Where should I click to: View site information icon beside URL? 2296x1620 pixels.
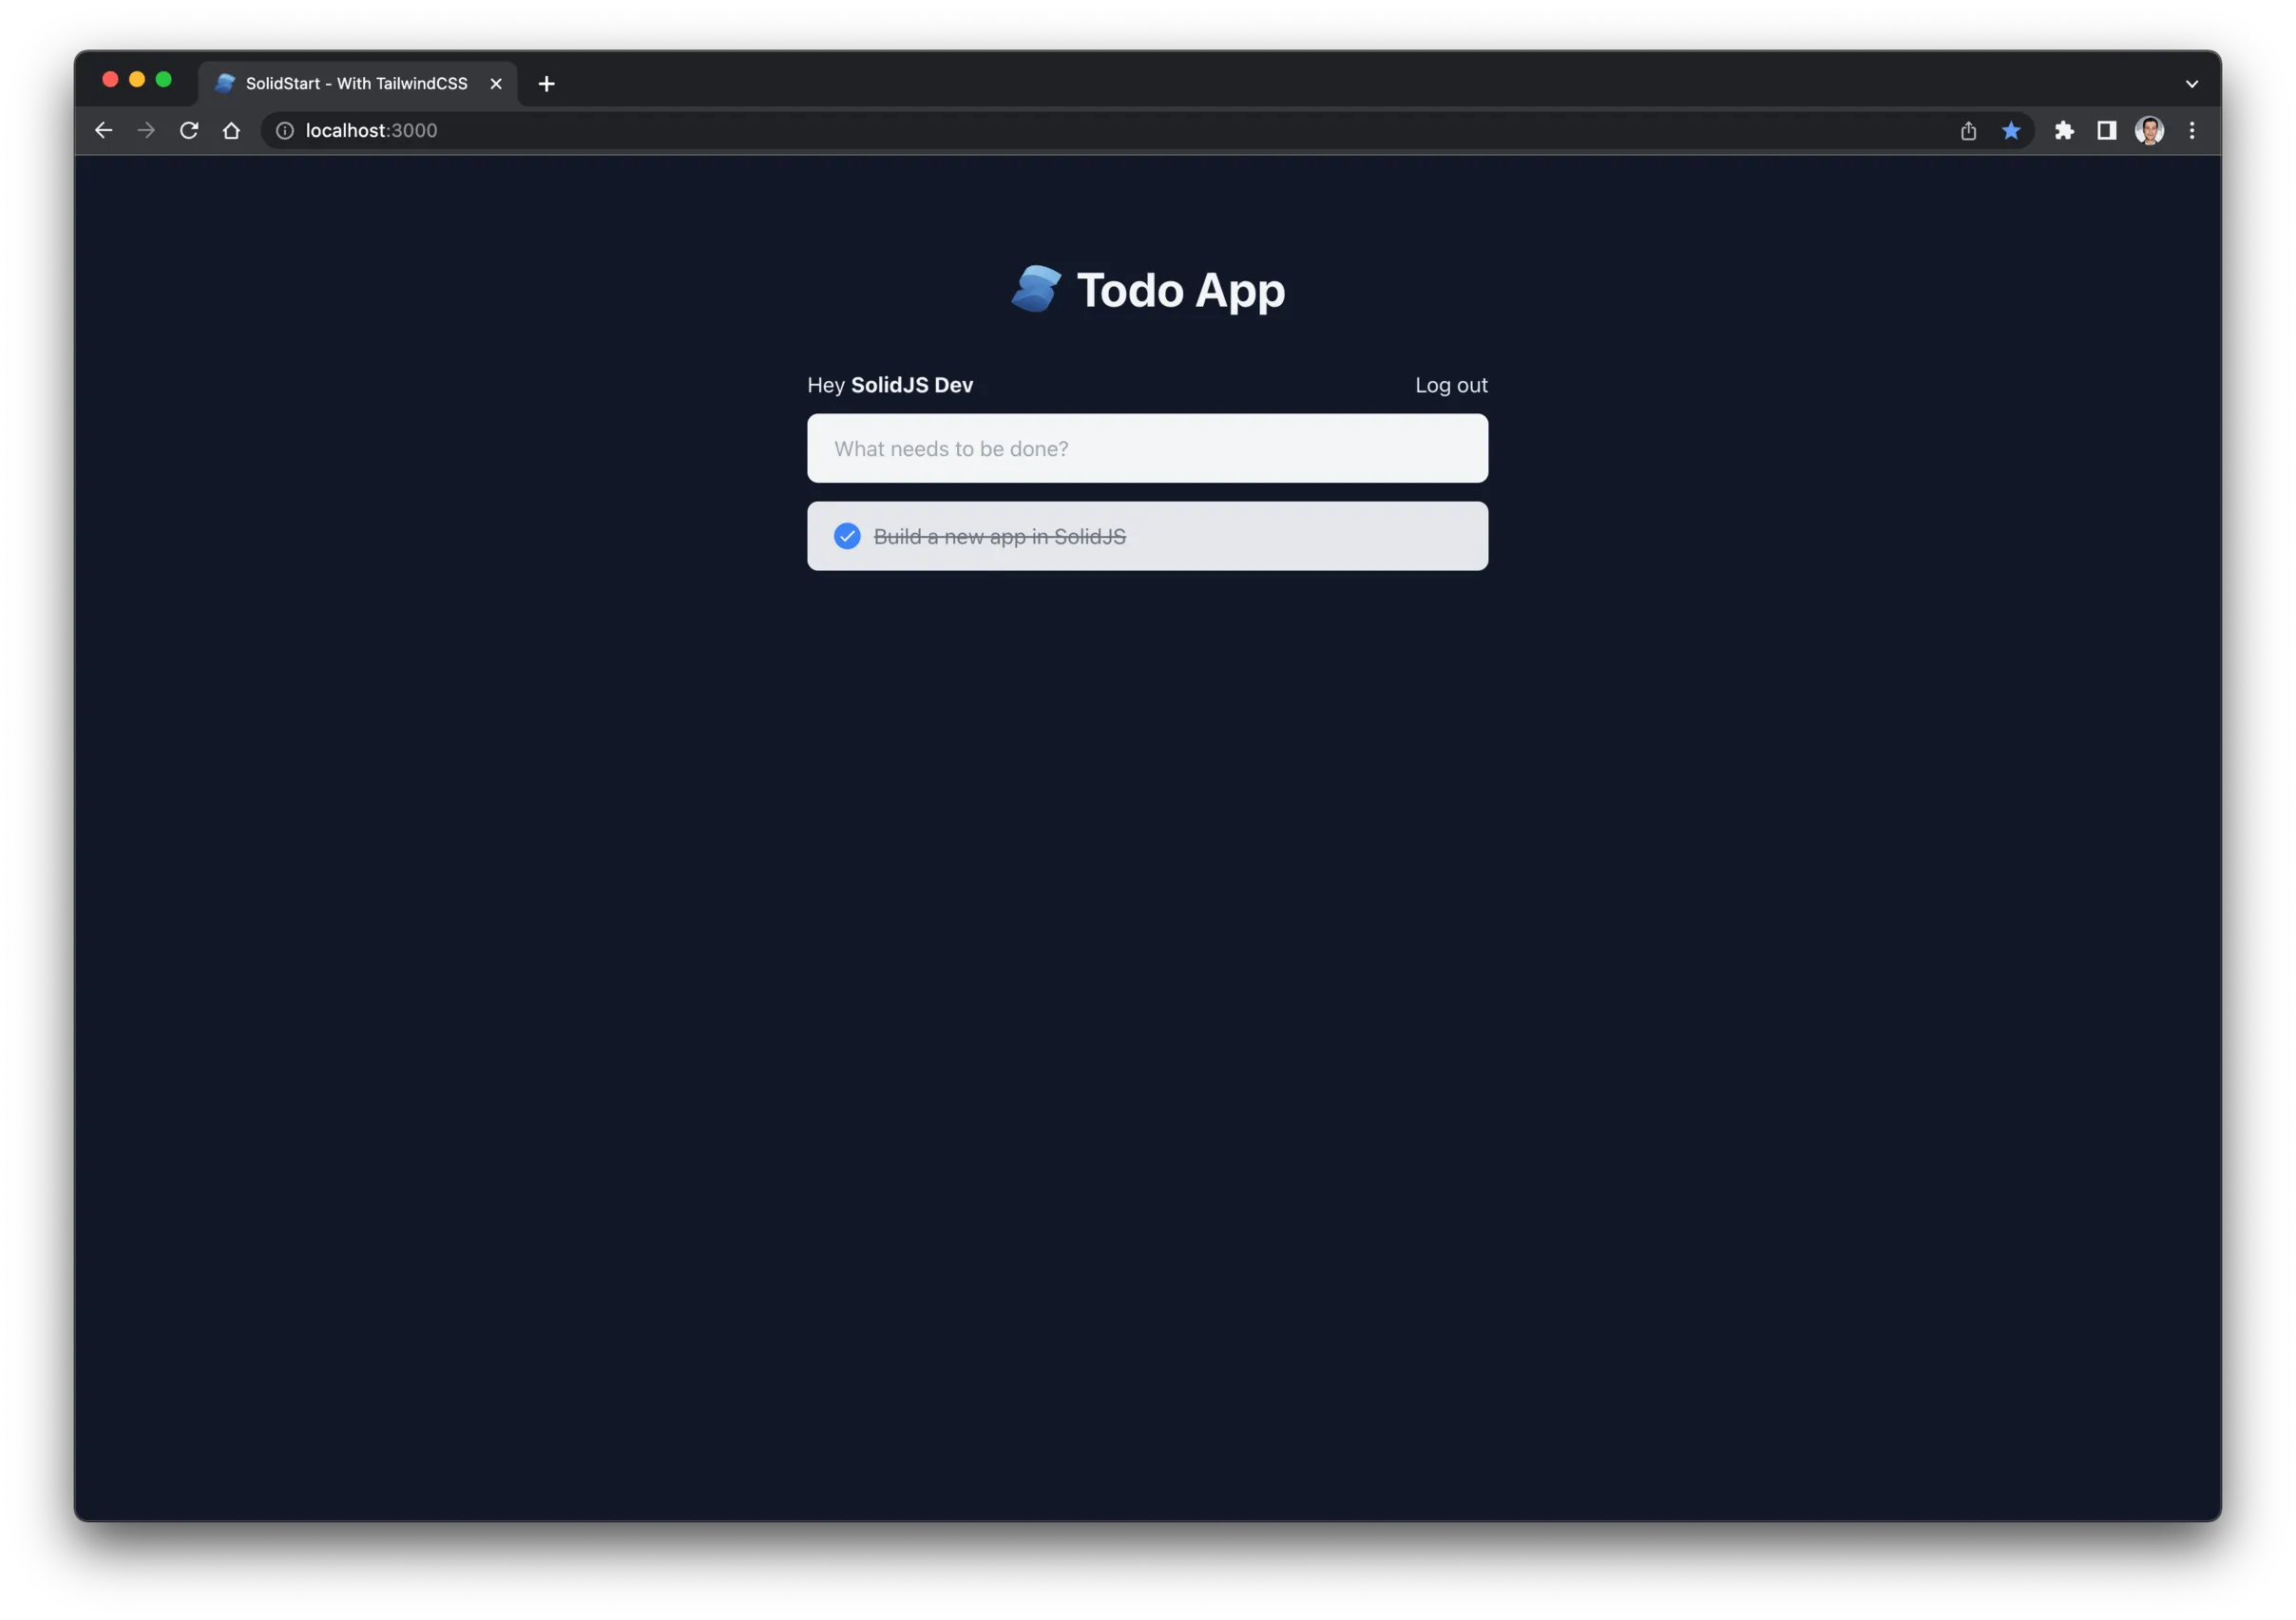[285, 131]
